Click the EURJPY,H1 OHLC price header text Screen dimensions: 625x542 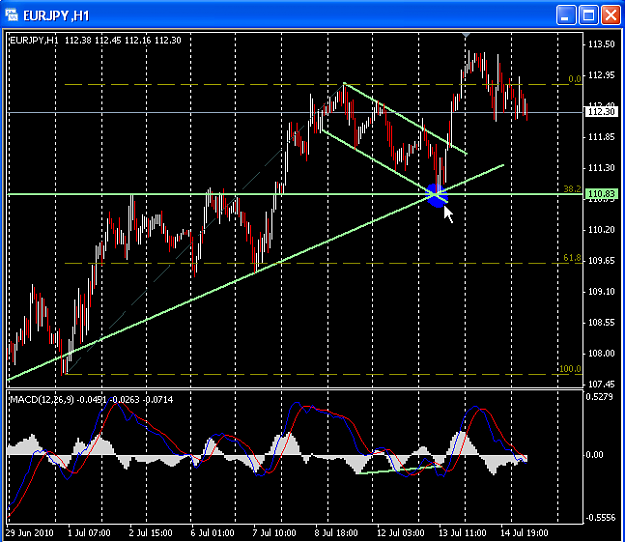tap(95, 40)
